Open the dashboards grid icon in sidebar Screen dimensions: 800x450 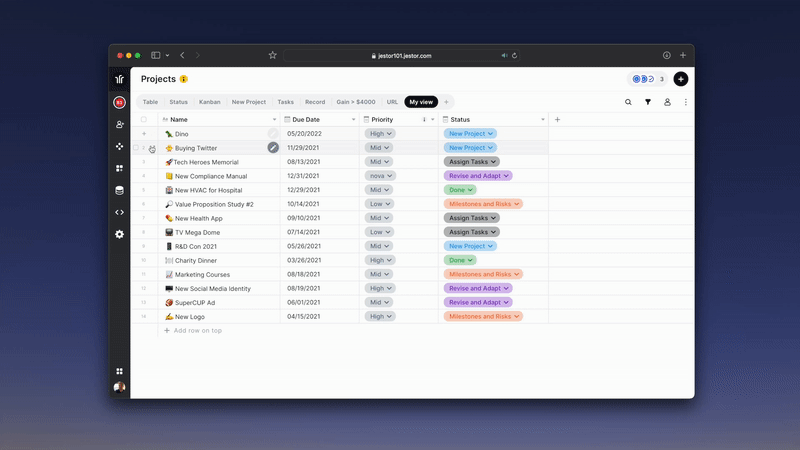(119, 168)
